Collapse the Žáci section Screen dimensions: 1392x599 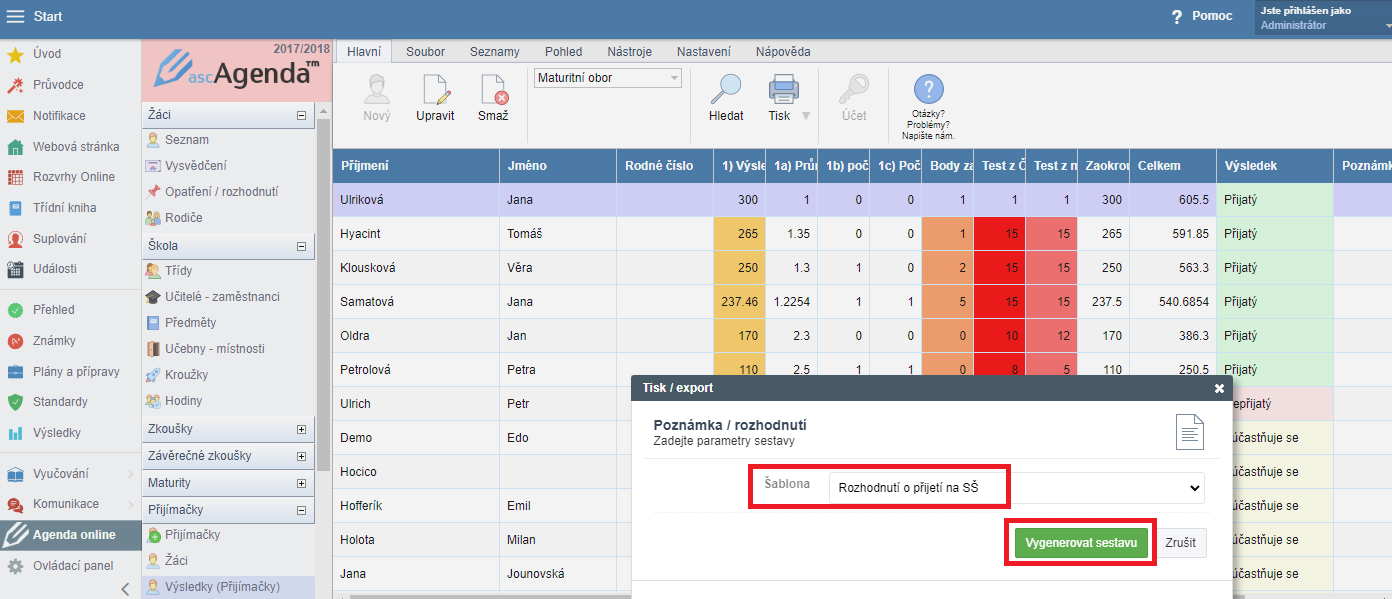coord(301,116)
